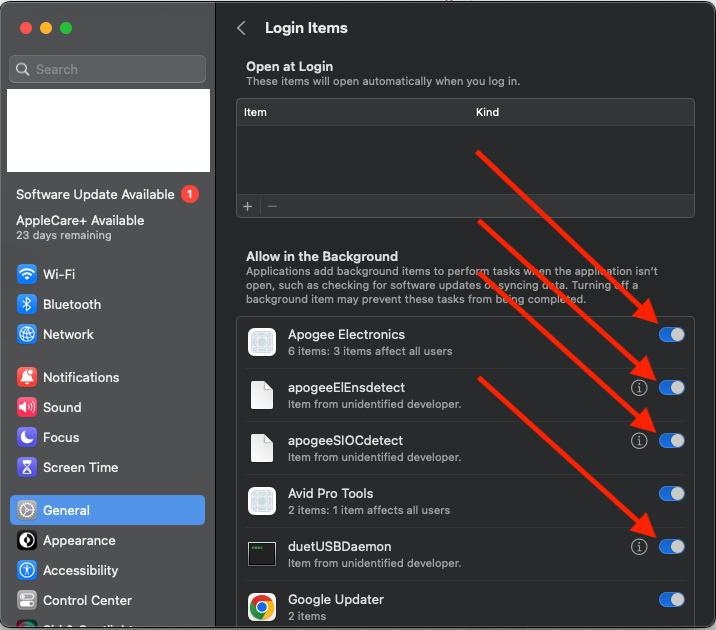Open Focus moon icon in sidebar

tap(27, 437)
